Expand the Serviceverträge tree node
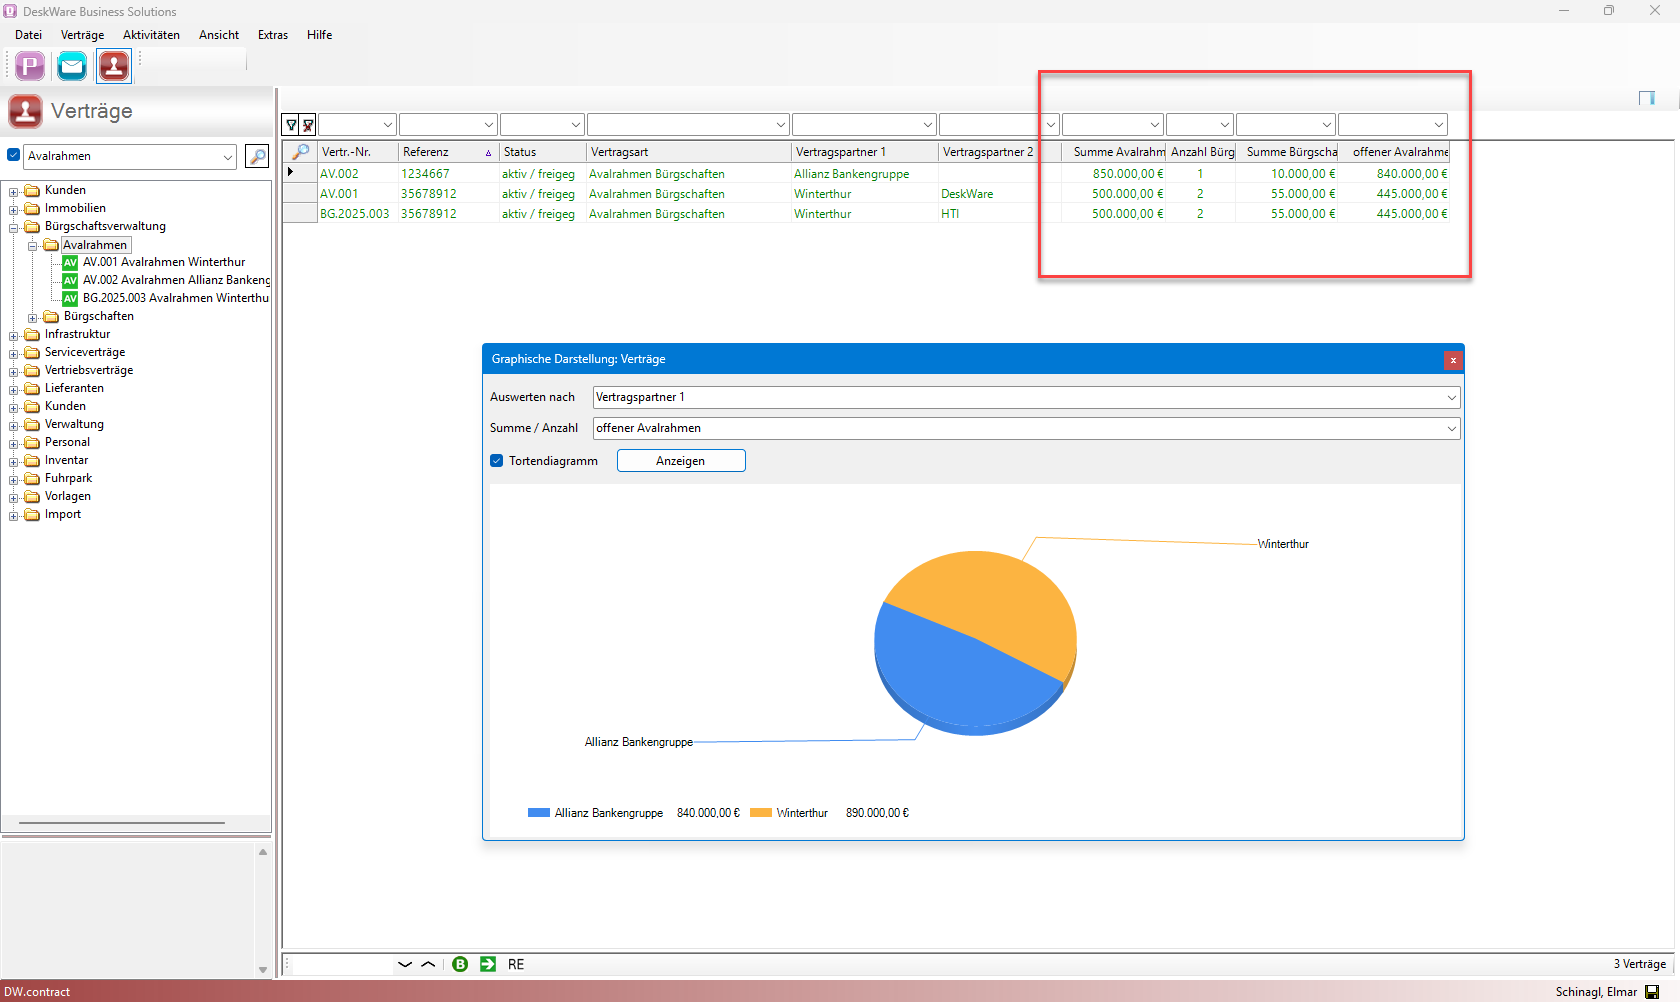Image resolution: width=1680 pixels, height=1002 pixels. pyautogui.click(x=14, y=353)
